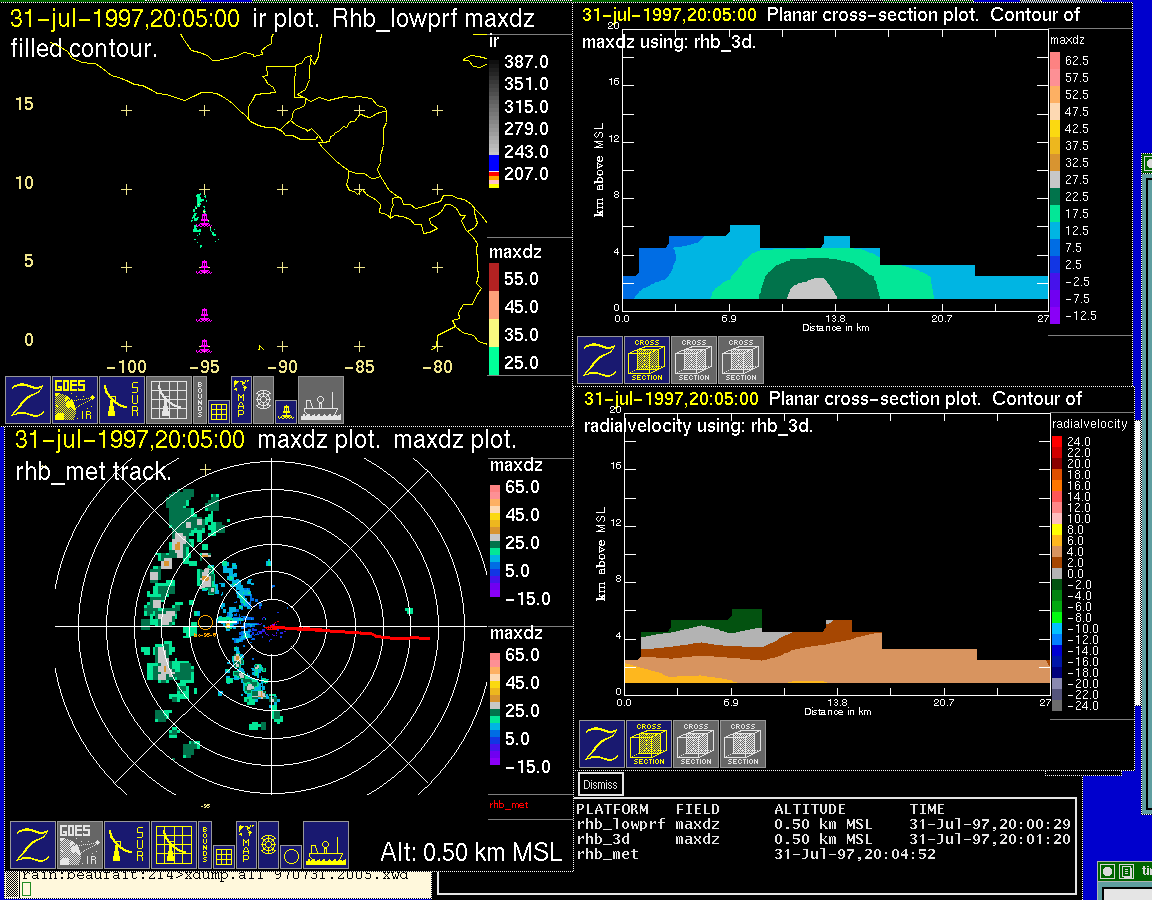Click the buoy icon in the ir plot toolbar
The height and width of the screenshot is (900, 1152).
point(285,408)
